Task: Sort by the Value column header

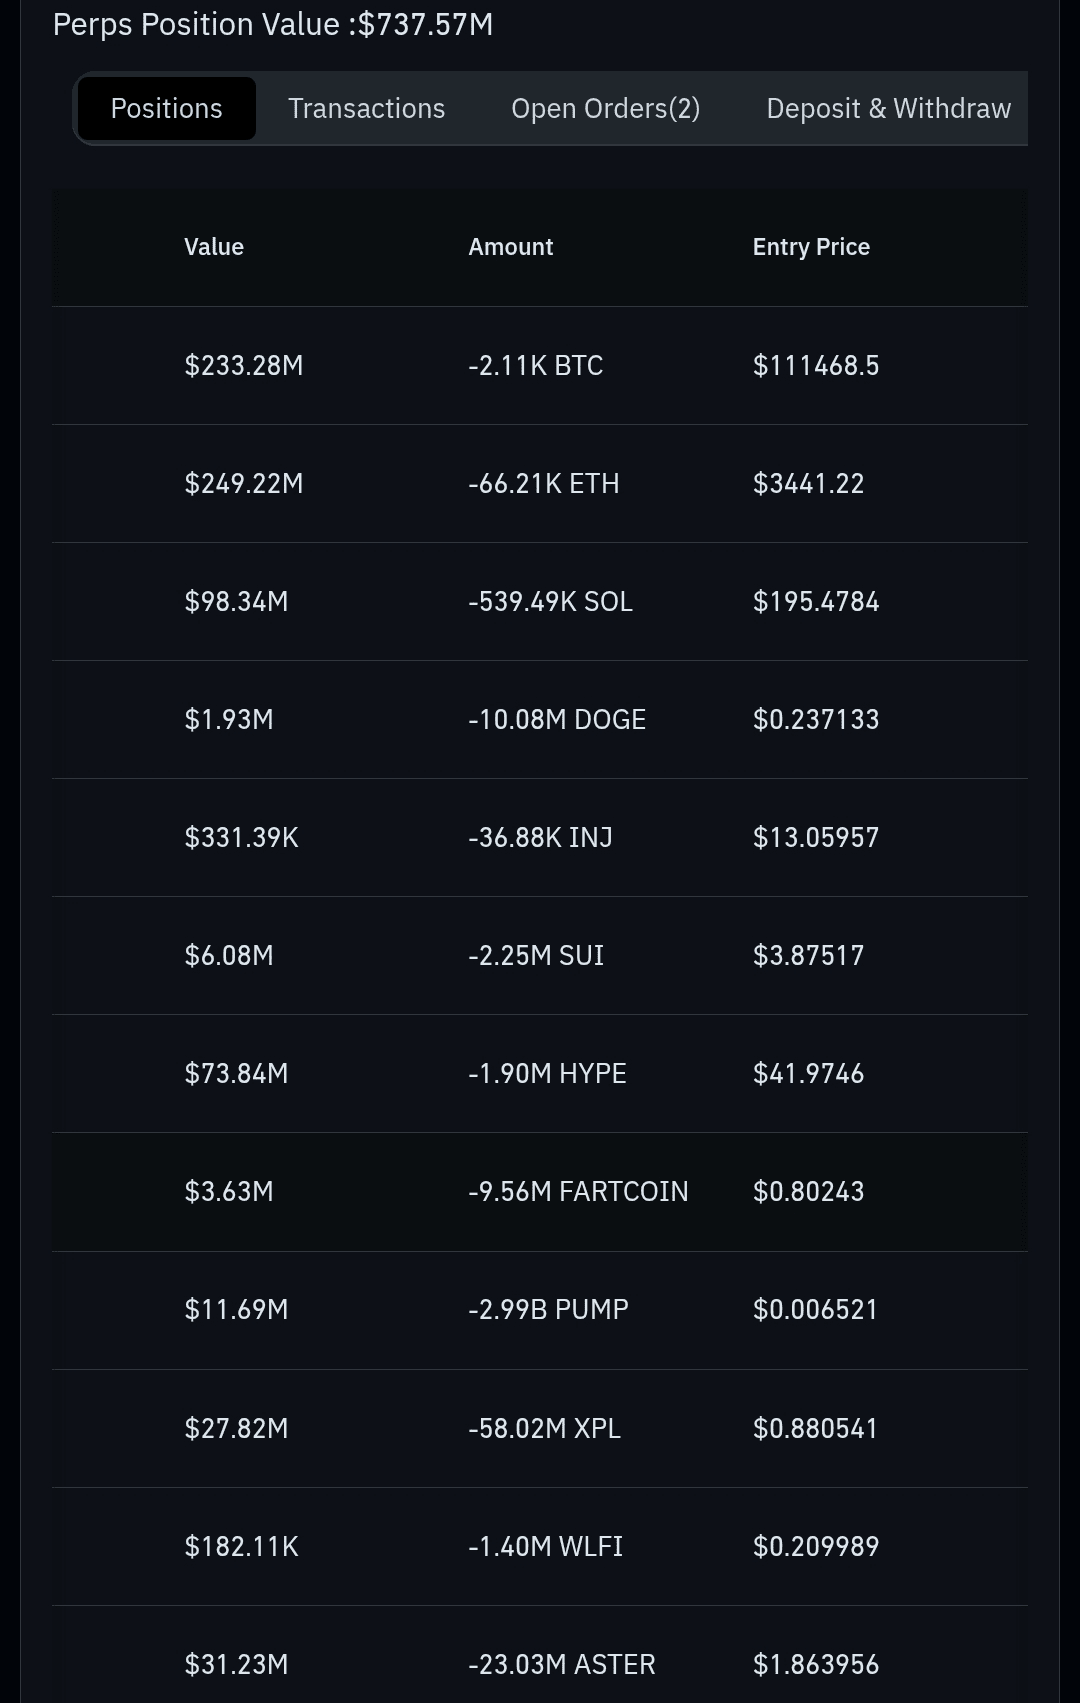Action: coord(214,247)
